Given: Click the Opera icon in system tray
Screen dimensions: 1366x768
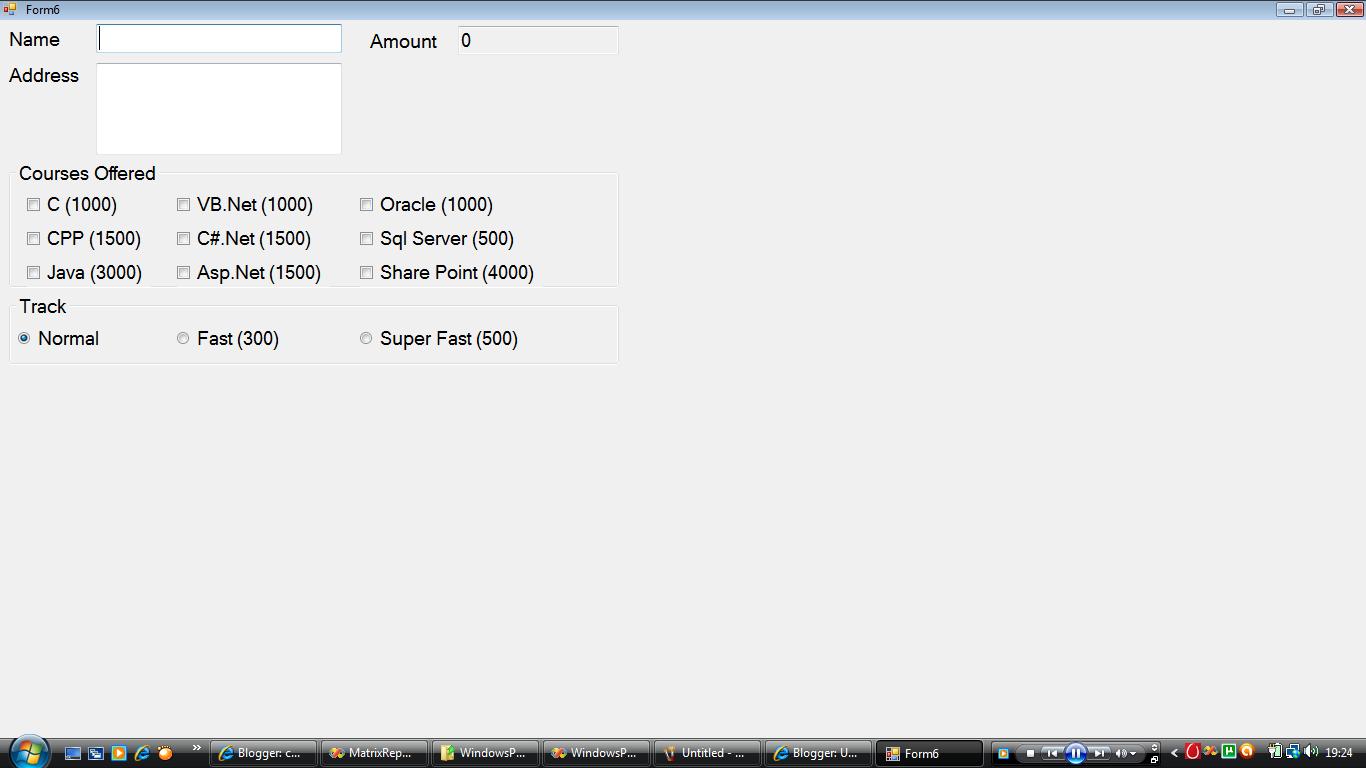Looking at the screenshot, I should pyautogui.click(x=1192, y=753).
